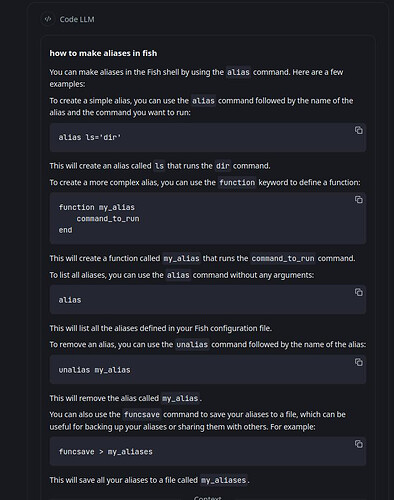Copy the funcsave > my_aliases code block
The image size is (394, 500).
click(359, 444)
